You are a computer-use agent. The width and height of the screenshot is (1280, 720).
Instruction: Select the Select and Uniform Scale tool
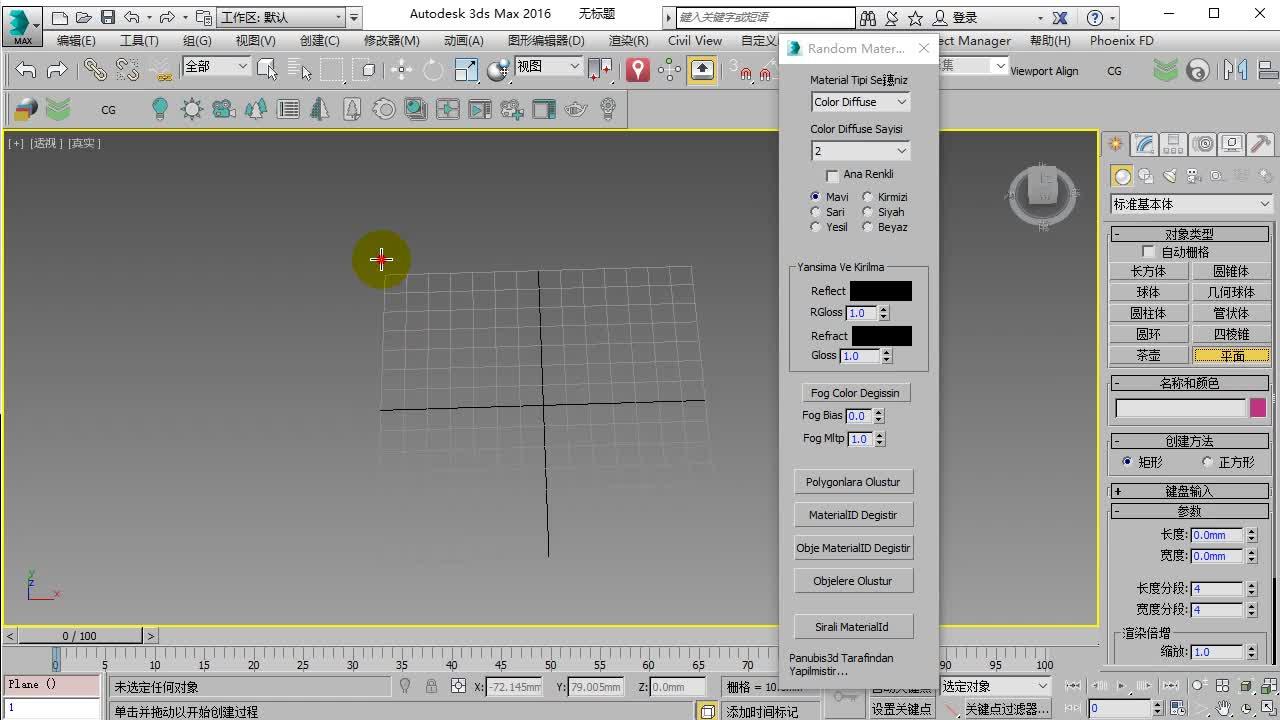(x=466, y=69)
